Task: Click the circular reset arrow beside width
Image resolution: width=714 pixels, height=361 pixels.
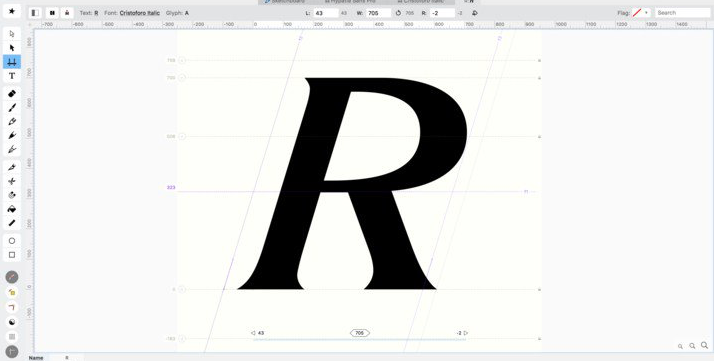Action: tap(398, 13)
